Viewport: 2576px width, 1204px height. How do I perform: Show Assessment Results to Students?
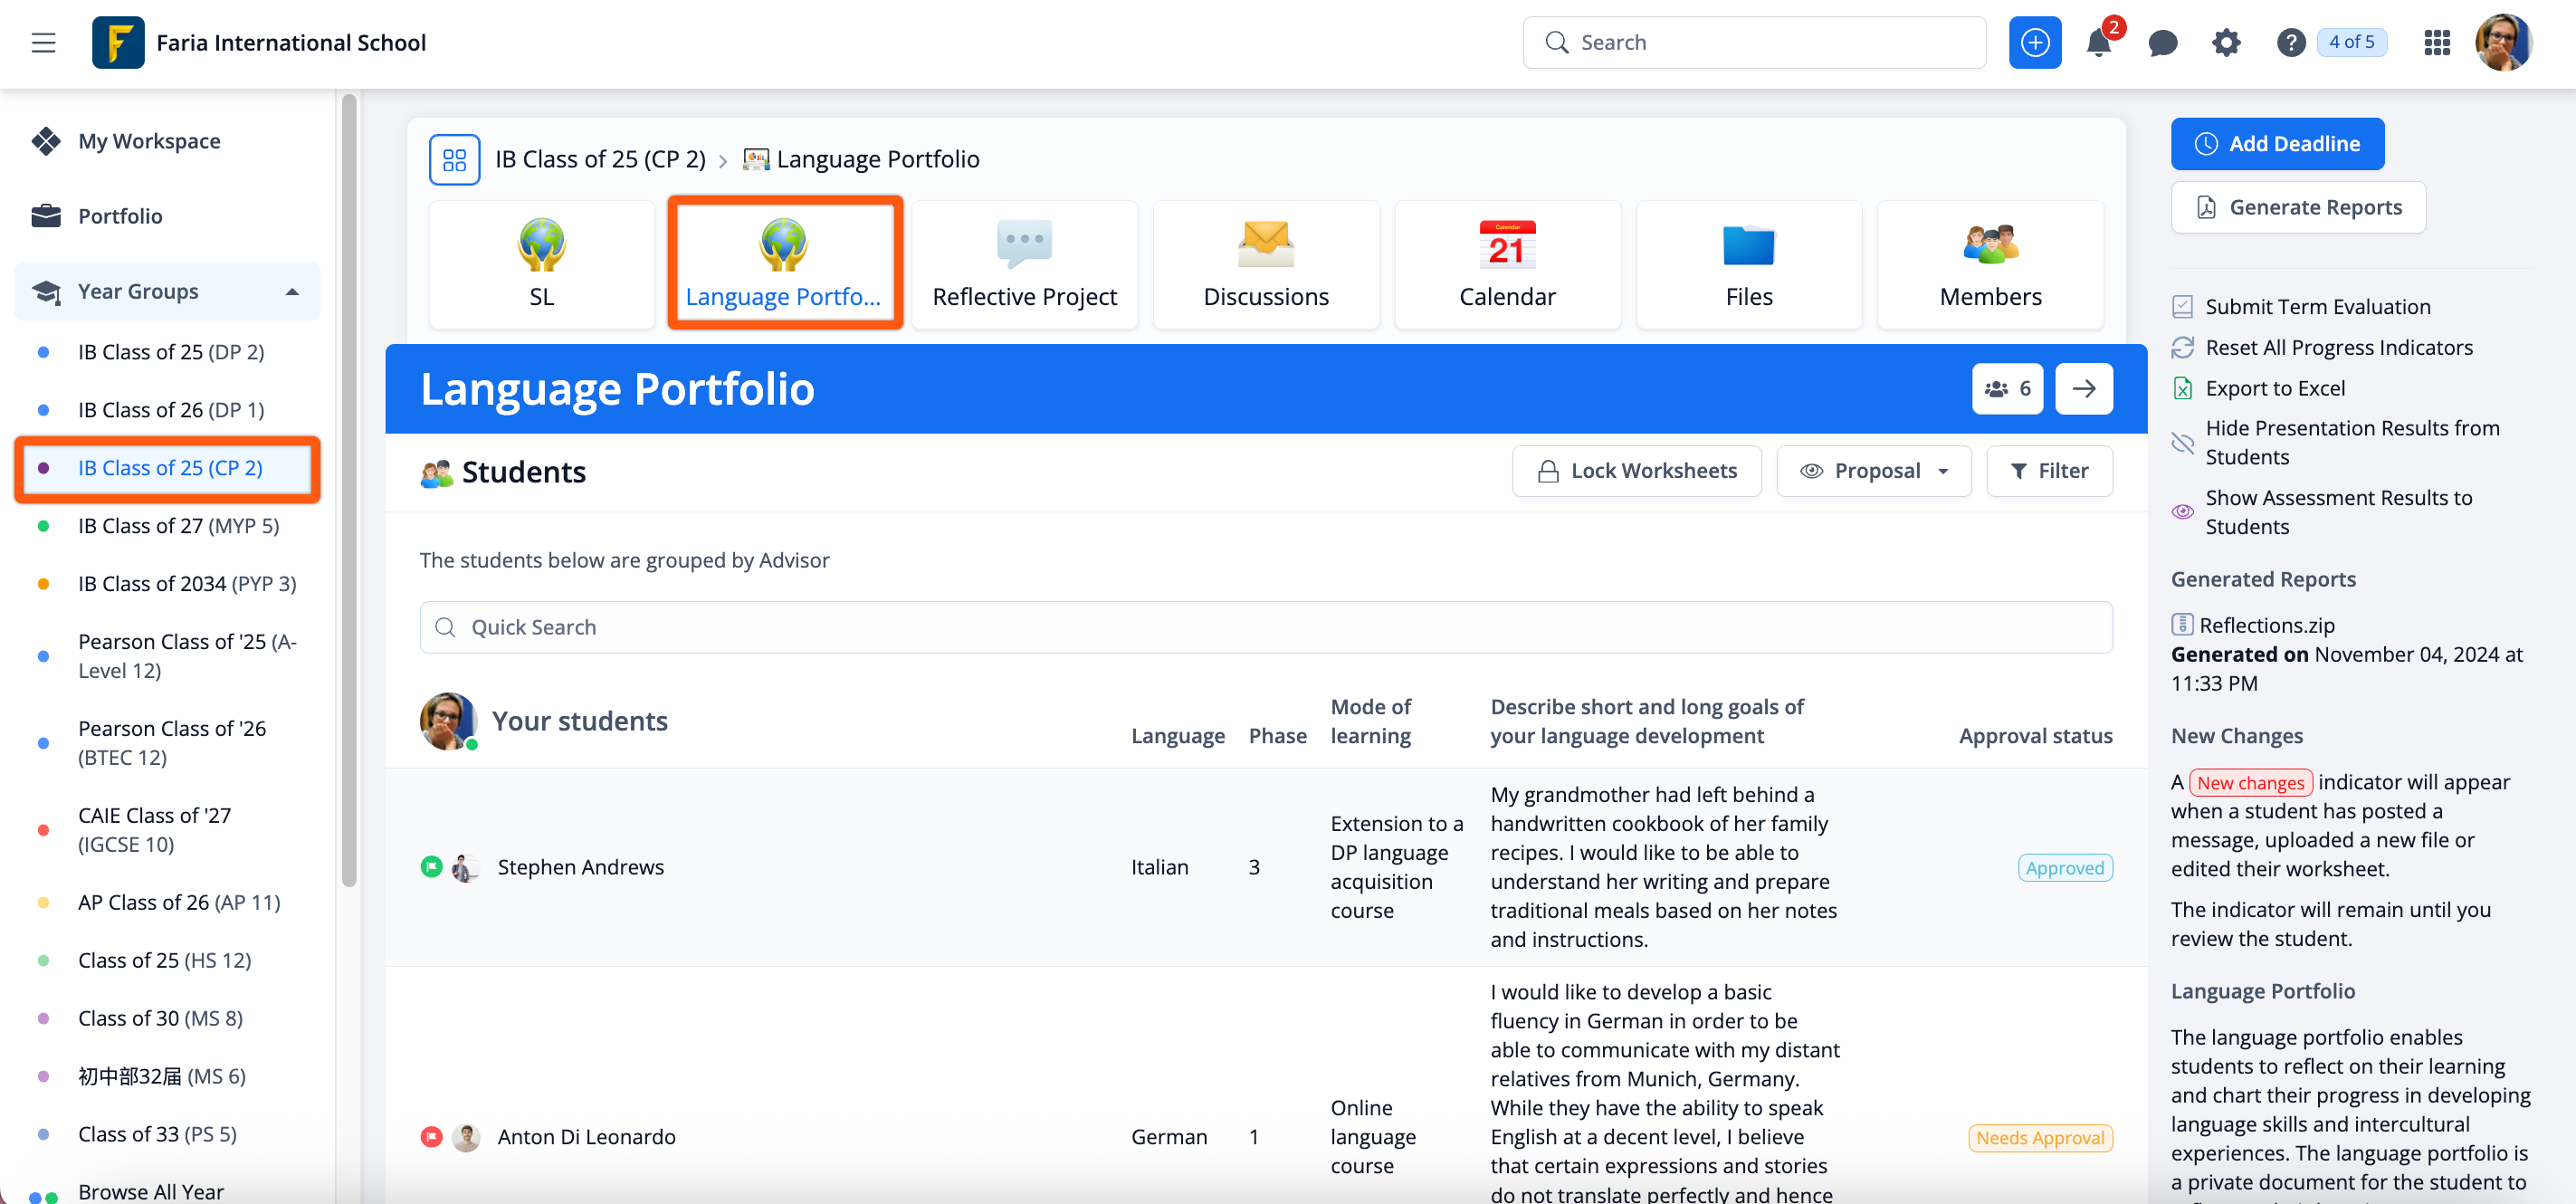click(2337, 512)
